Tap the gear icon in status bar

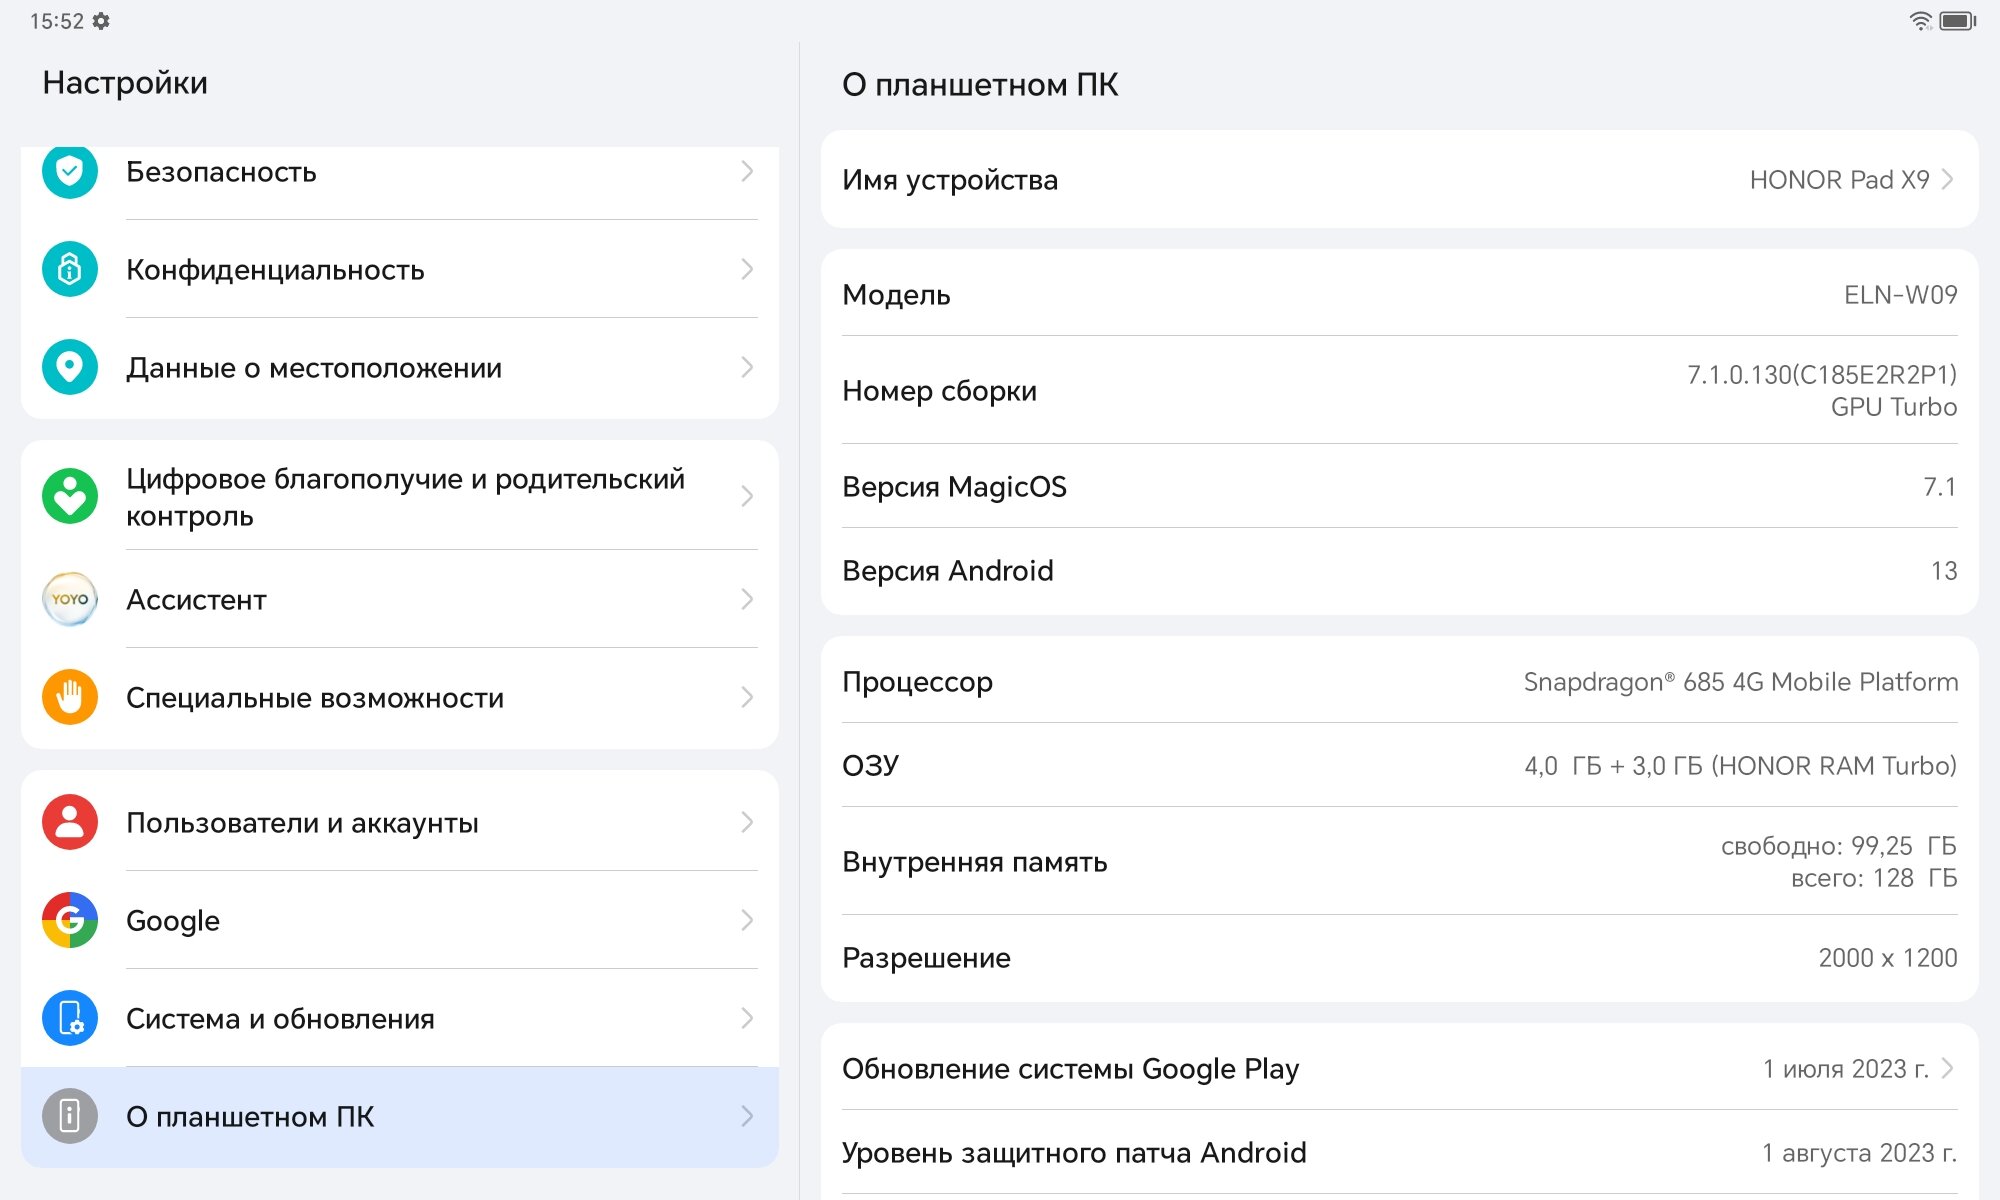tap(101, 21)
